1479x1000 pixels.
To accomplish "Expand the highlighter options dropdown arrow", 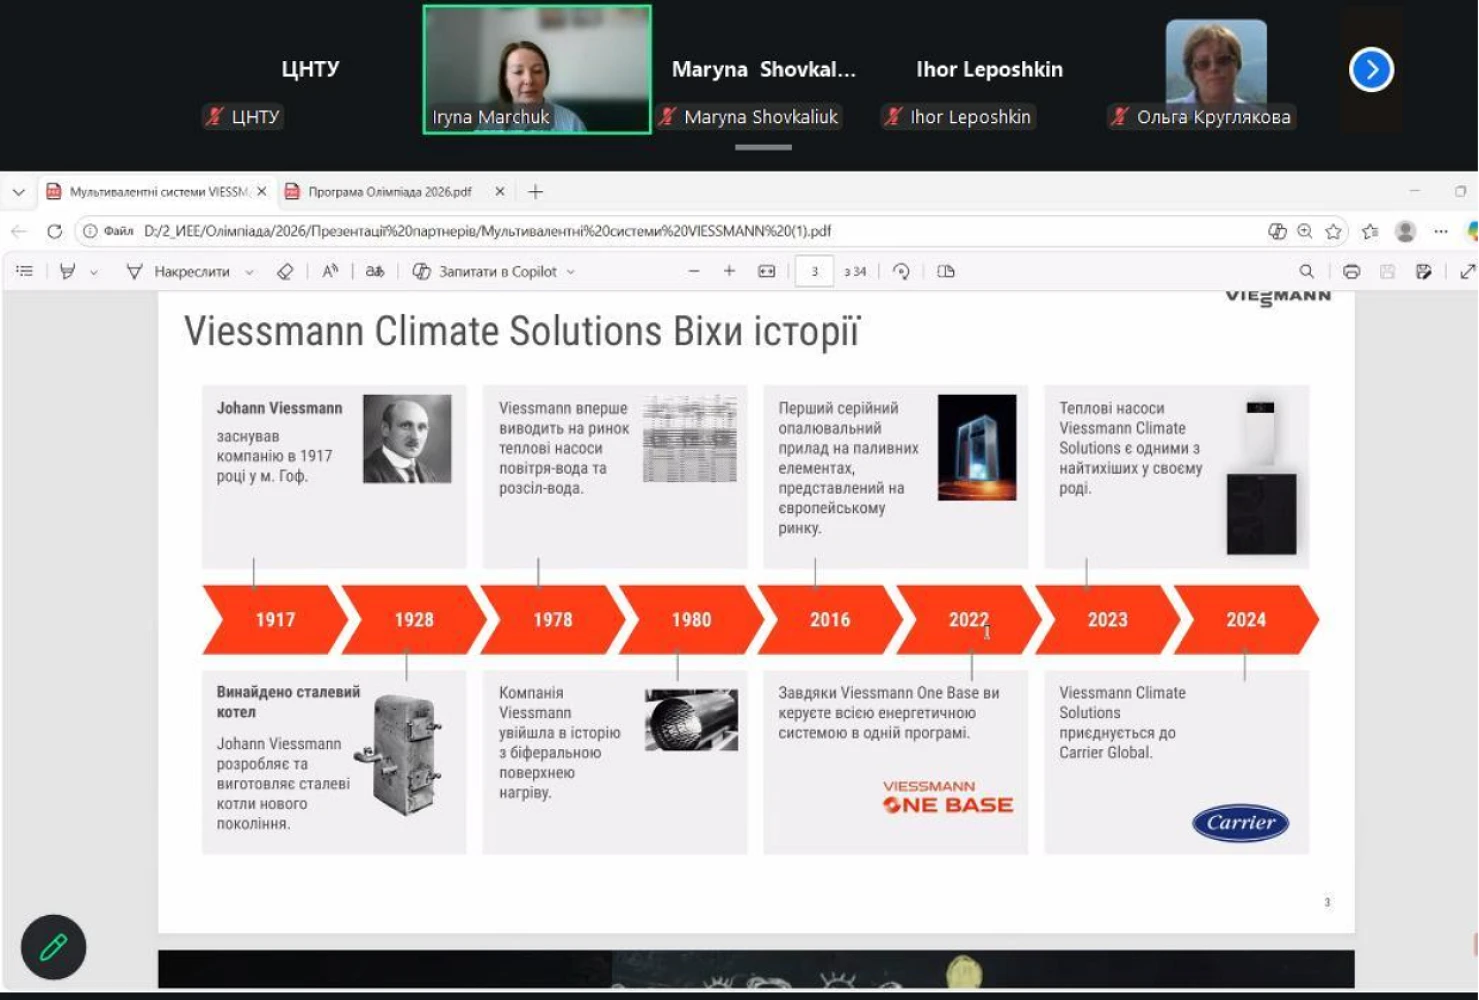I will click(94, 272).
